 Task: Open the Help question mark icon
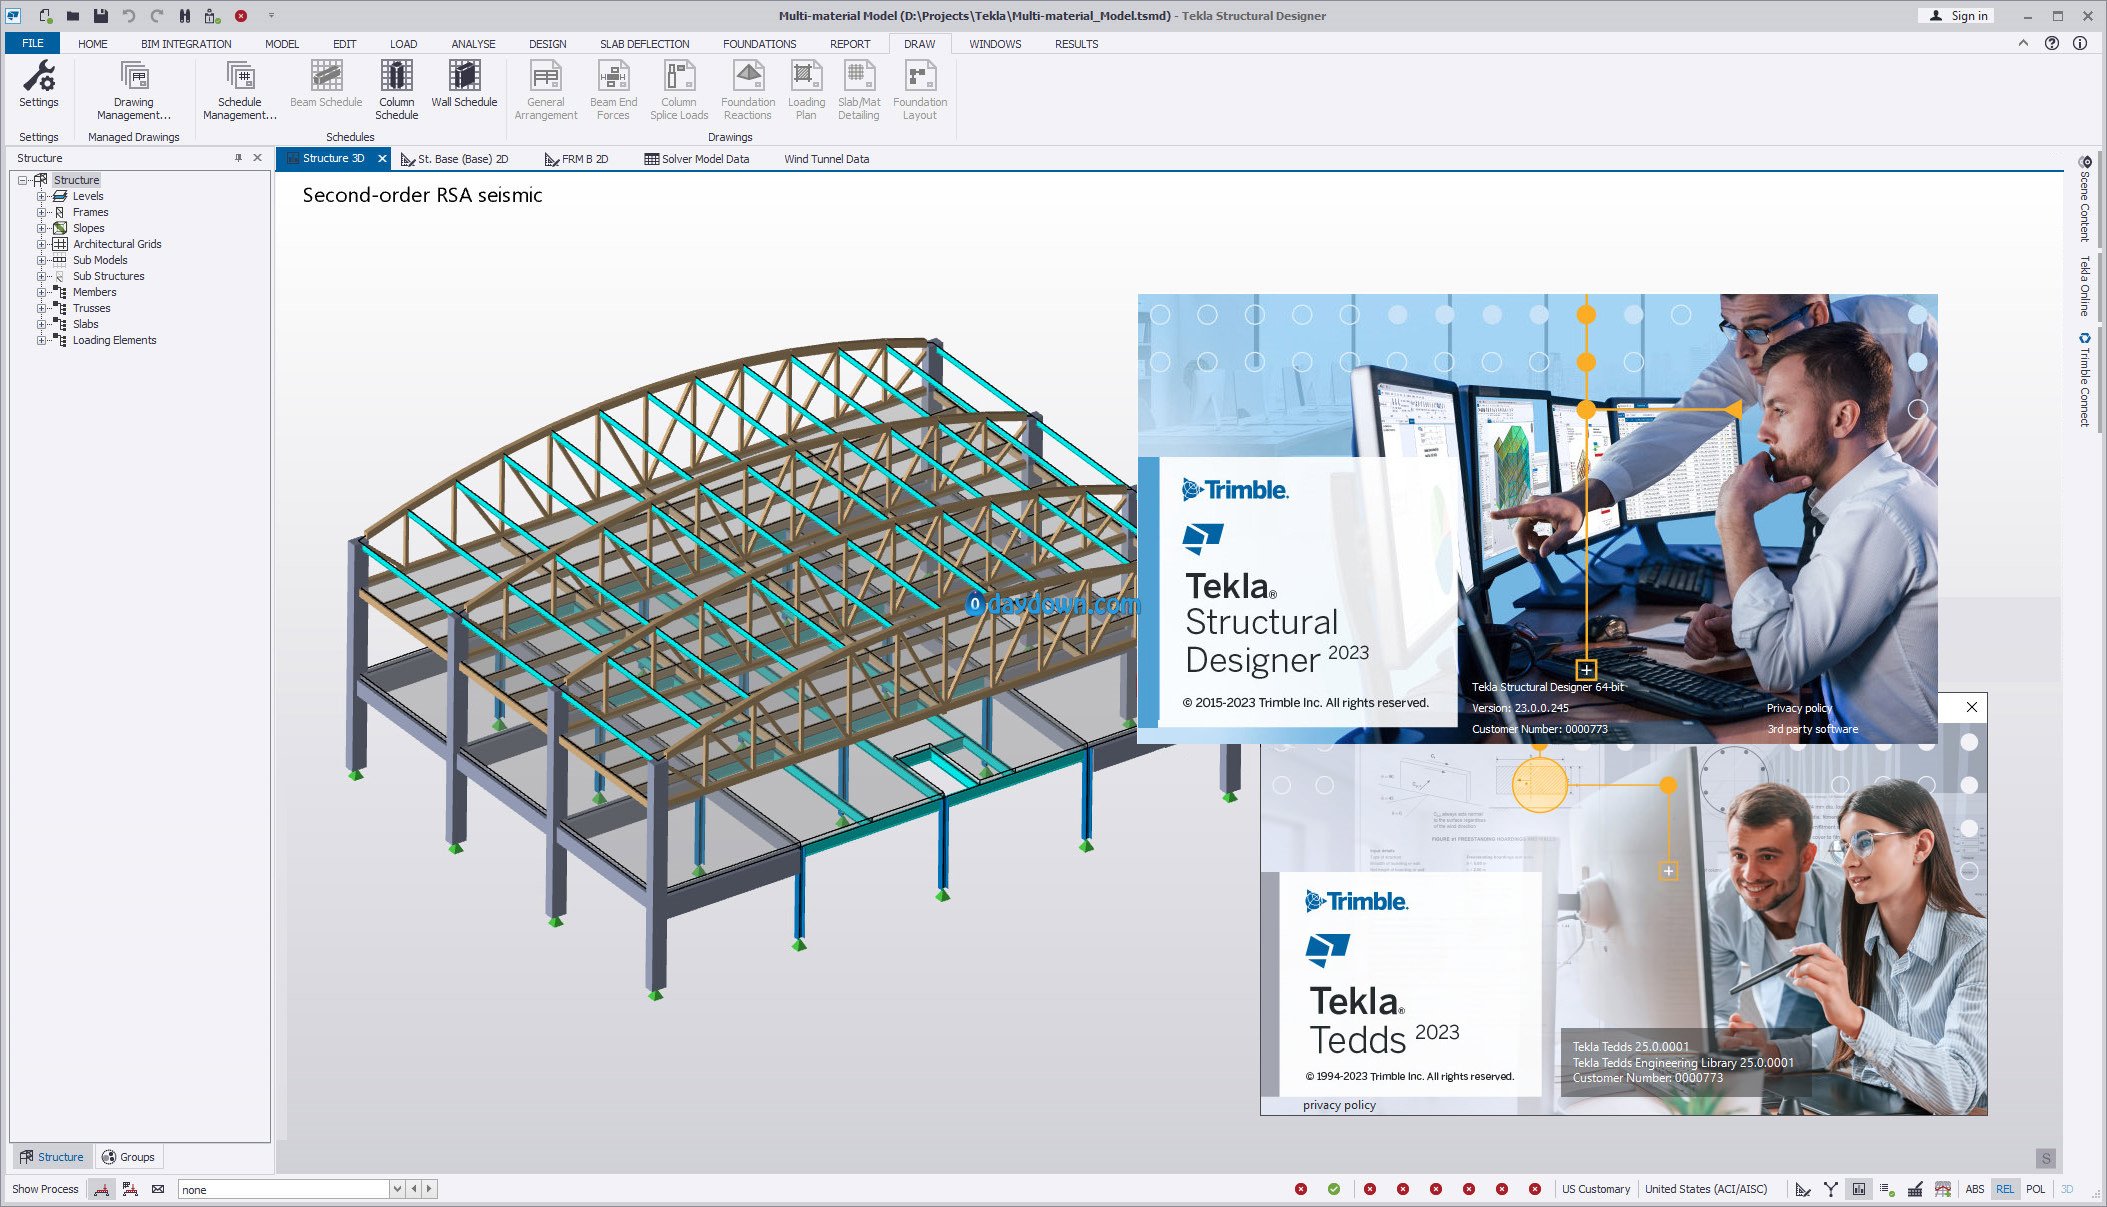(x=2052, y=43)
